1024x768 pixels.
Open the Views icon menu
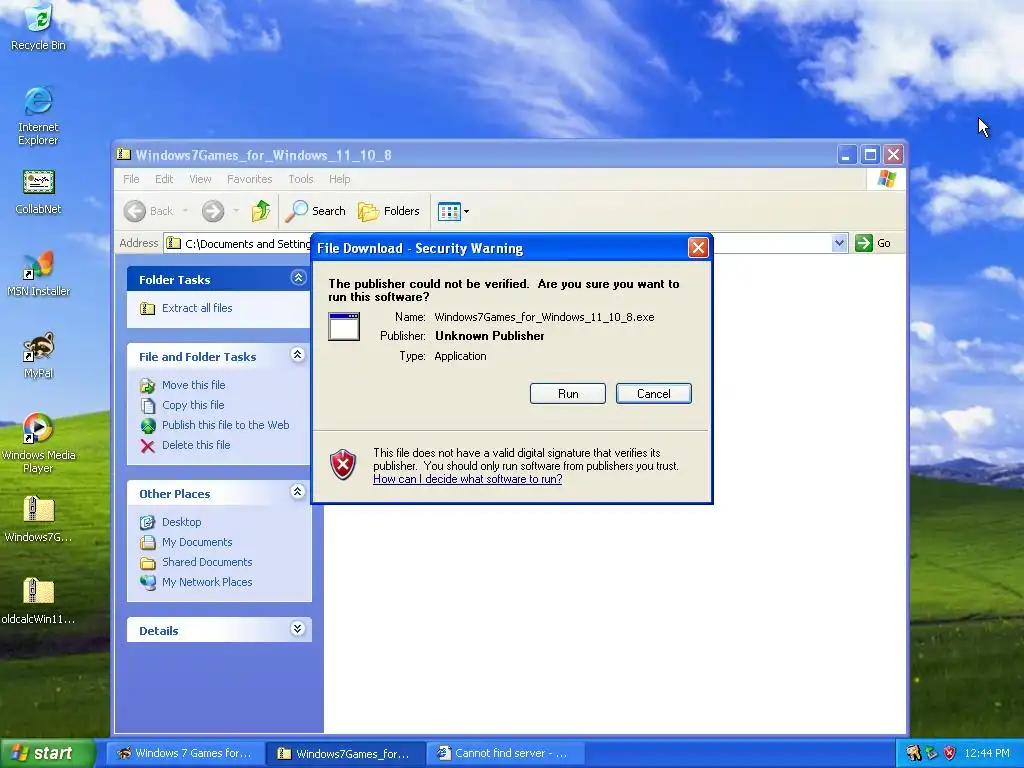(x=453, y=211)
